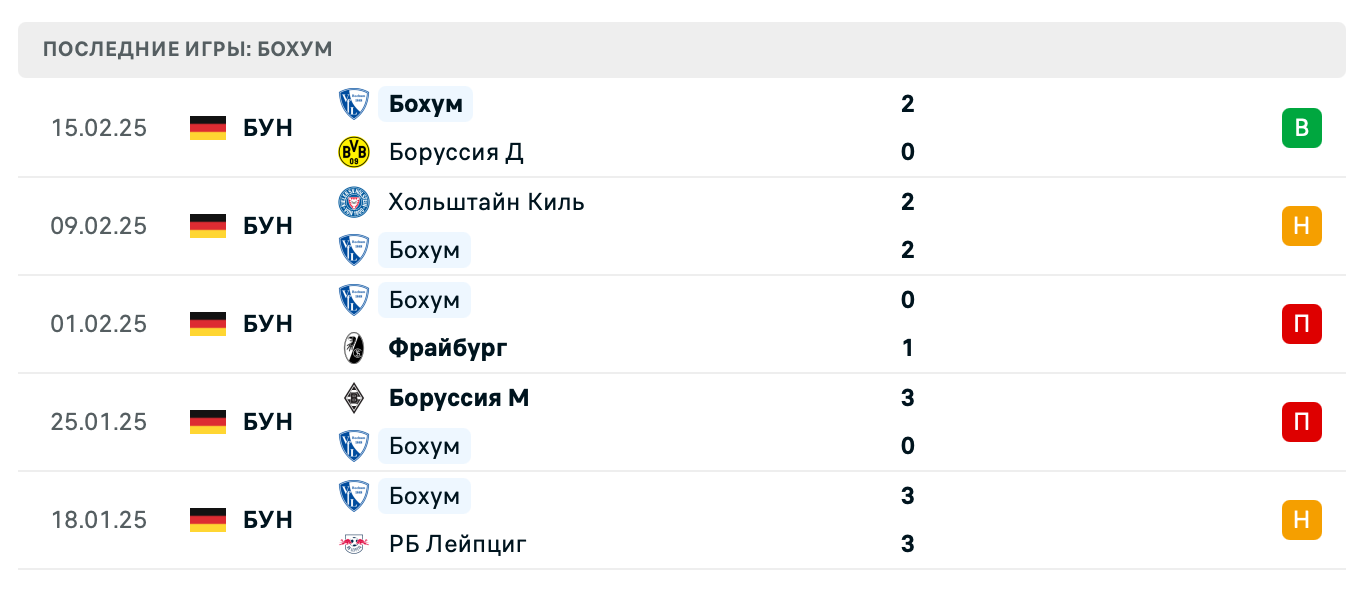Image resolution: width=1364 pixels, height=592 pixels.
Task: Click the ПОСЛЕДНИЕ ИГРЫ: БОХУМ header
Action: click(x=189, y=48)
